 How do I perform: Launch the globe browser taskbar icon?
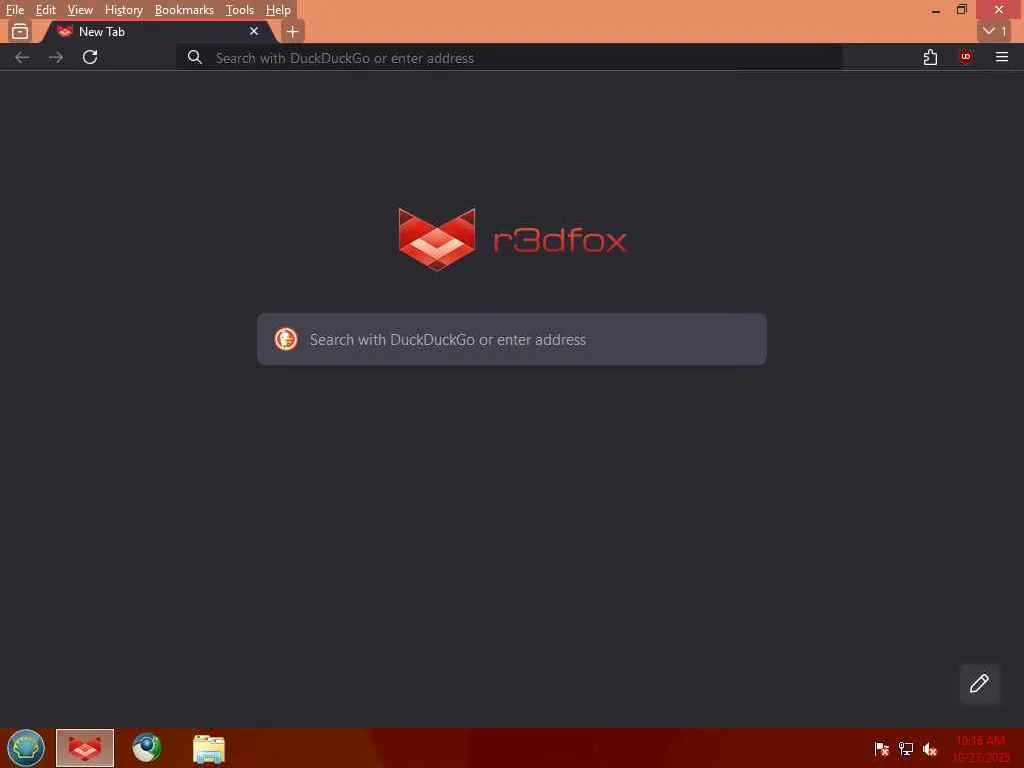point(146,748)
